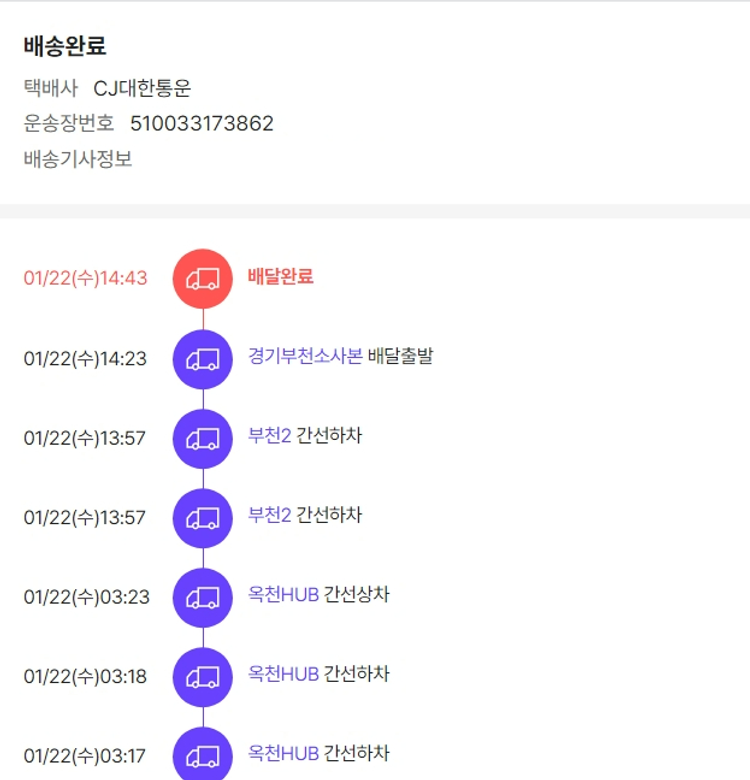
Task: Open 옥천HUB link in the 03:23 entry
Action: [x=283, y=595]
